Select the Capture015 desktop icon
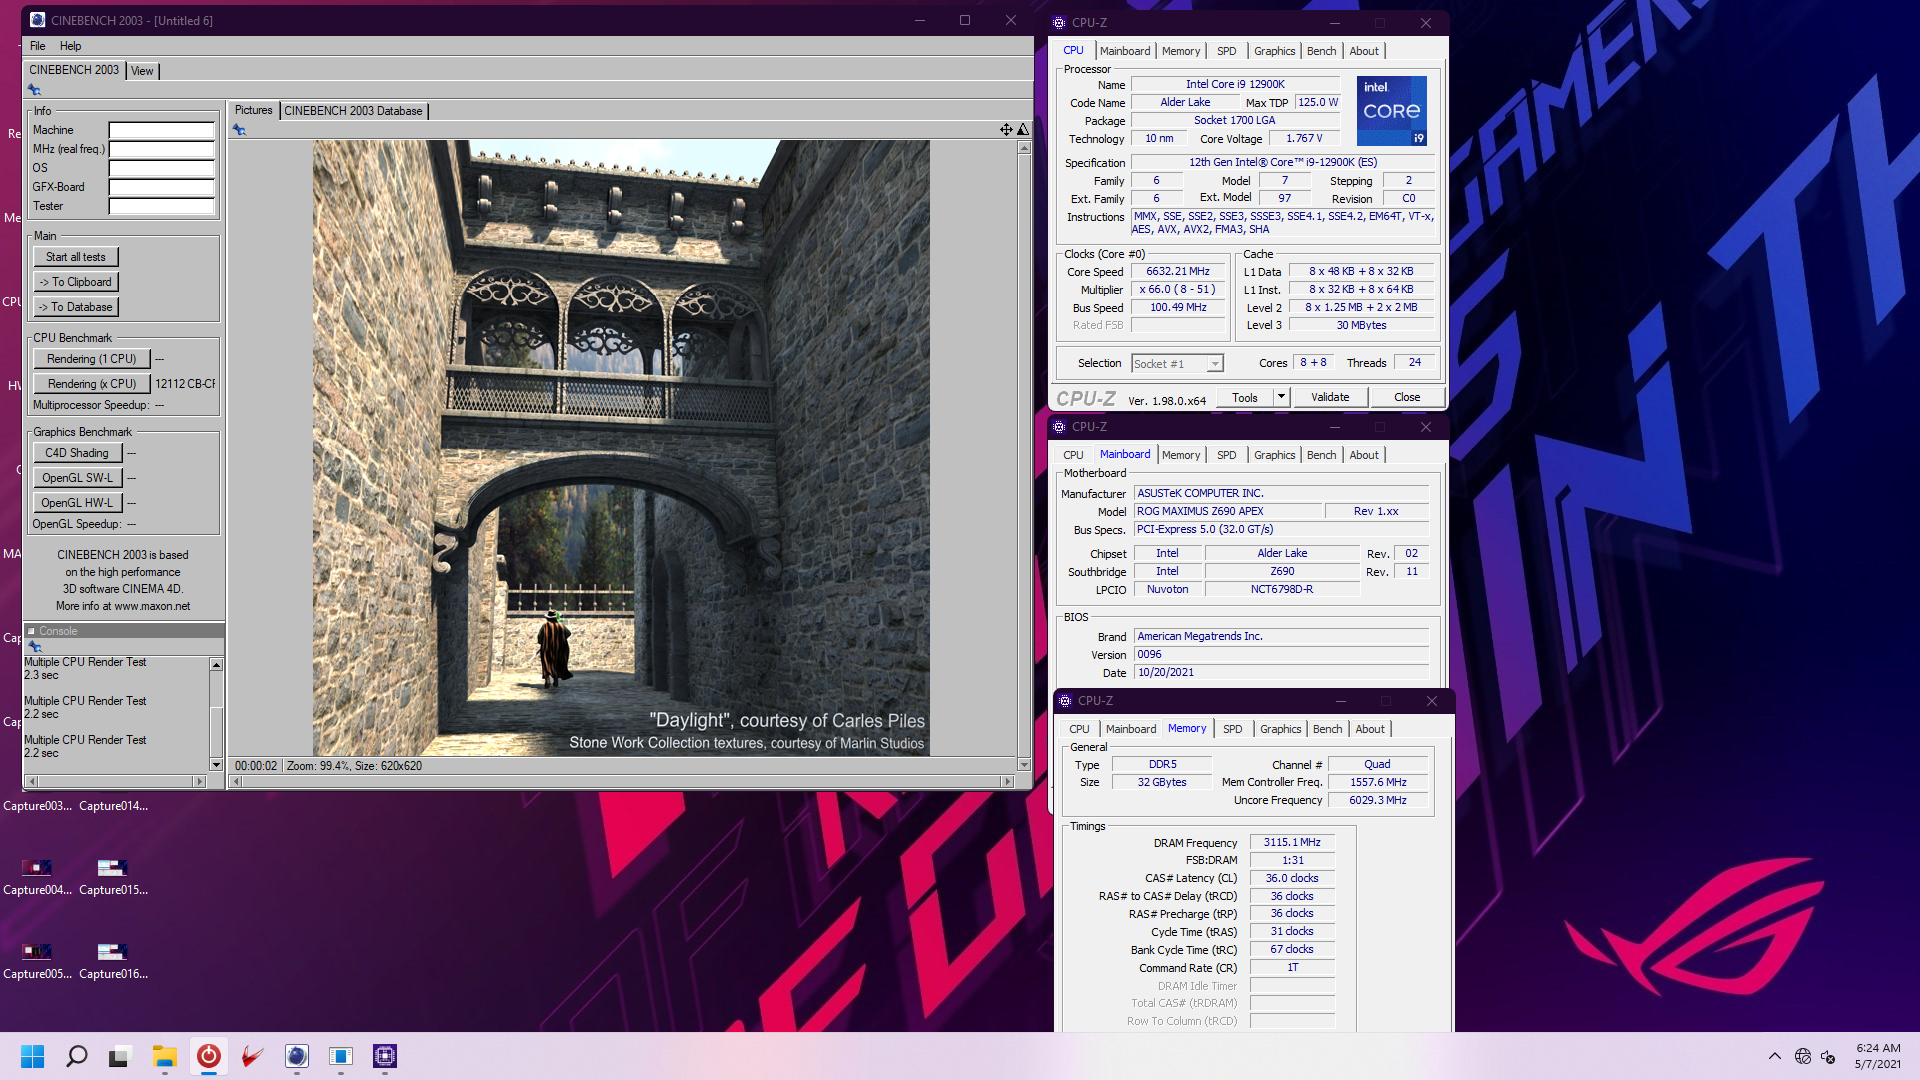The width and height of the screenshot is (1920, 1080). coord(113,875)
